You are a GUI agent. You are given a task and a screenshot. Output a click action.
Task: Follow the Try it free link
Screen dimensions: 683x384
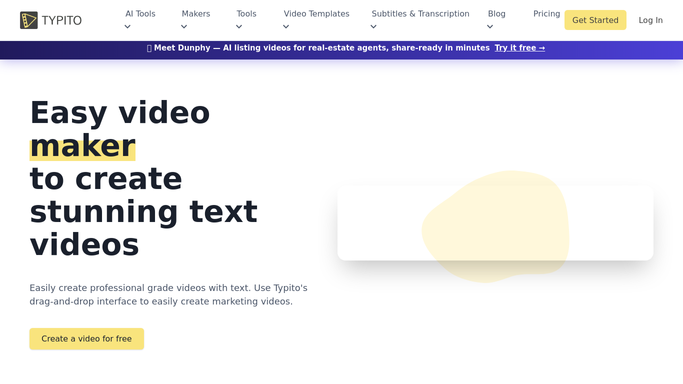[519, 48]
